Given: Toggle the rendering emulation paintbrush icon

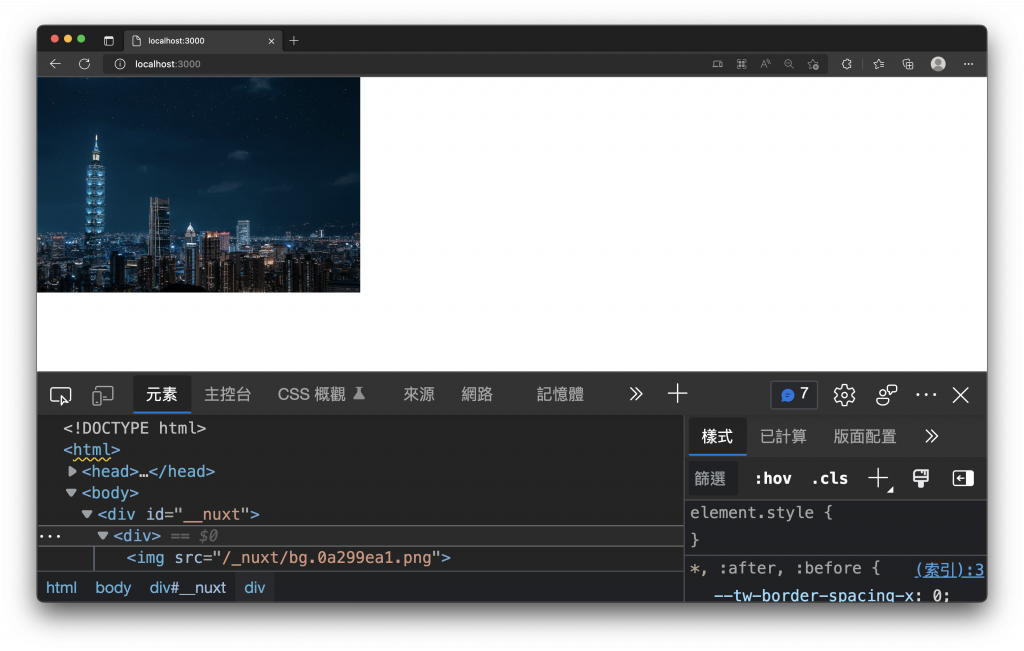Looking at the screenshot, I should point(921,479).
